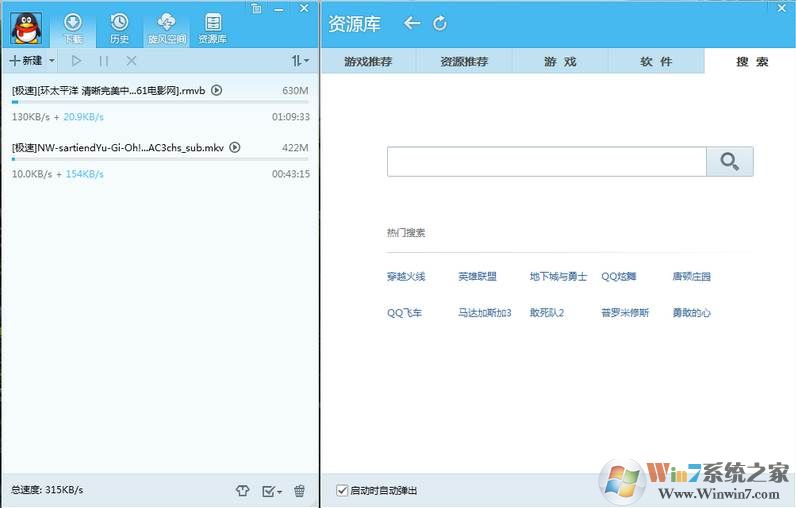This screenshot has width=796, height=508.
Task: Expand the 新建 dropdown arrow
Action: (52, 61)
